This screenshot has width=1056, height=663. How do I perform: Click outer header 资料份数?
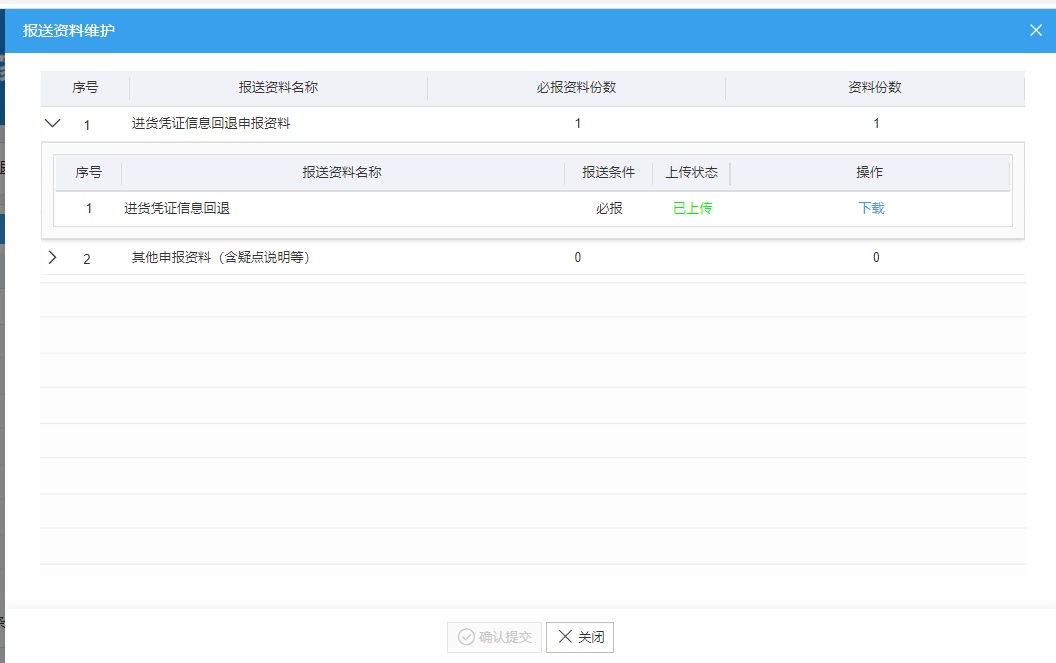point(874,88)
